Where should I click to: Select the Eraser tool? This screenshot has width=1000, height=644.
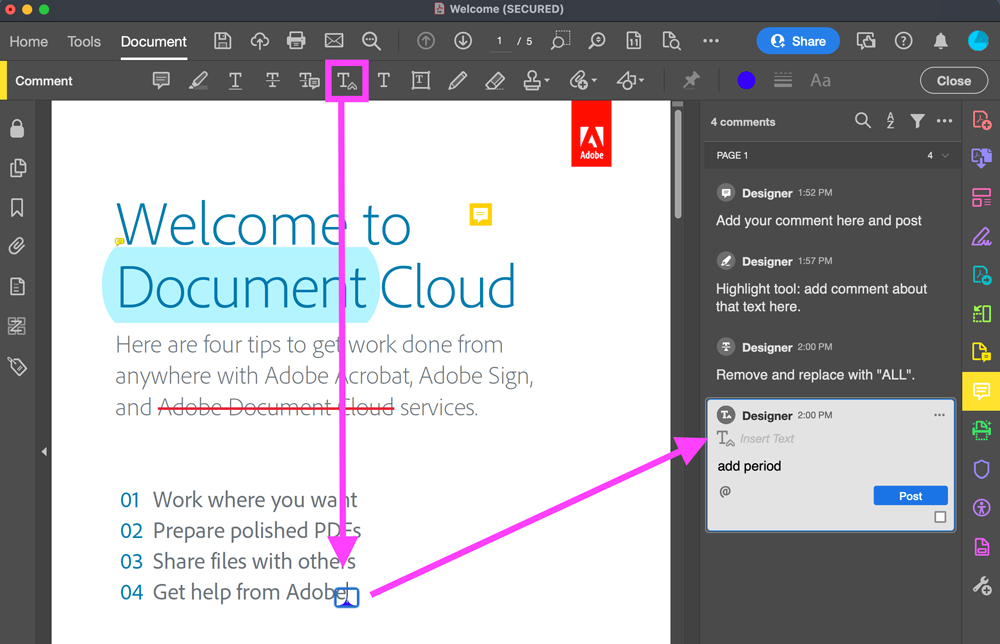494,81
